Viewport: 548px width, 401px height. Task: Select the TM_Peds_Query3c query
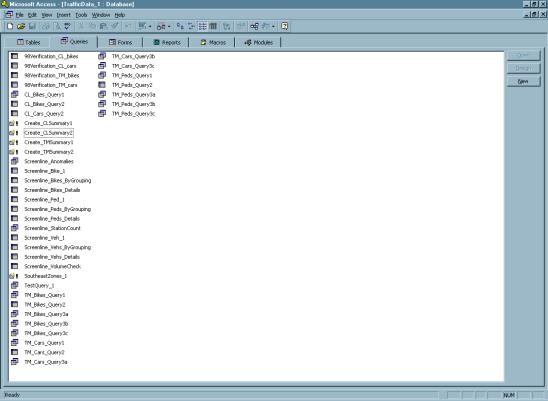pyautogui.click(x=133, y=114)
